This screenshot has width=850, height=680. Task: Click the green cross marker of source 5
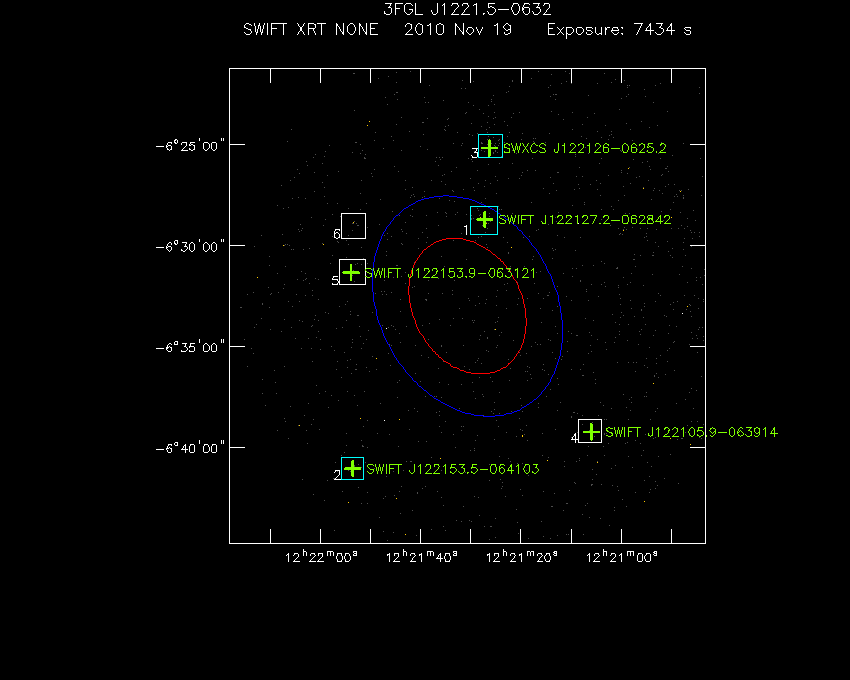351,272
